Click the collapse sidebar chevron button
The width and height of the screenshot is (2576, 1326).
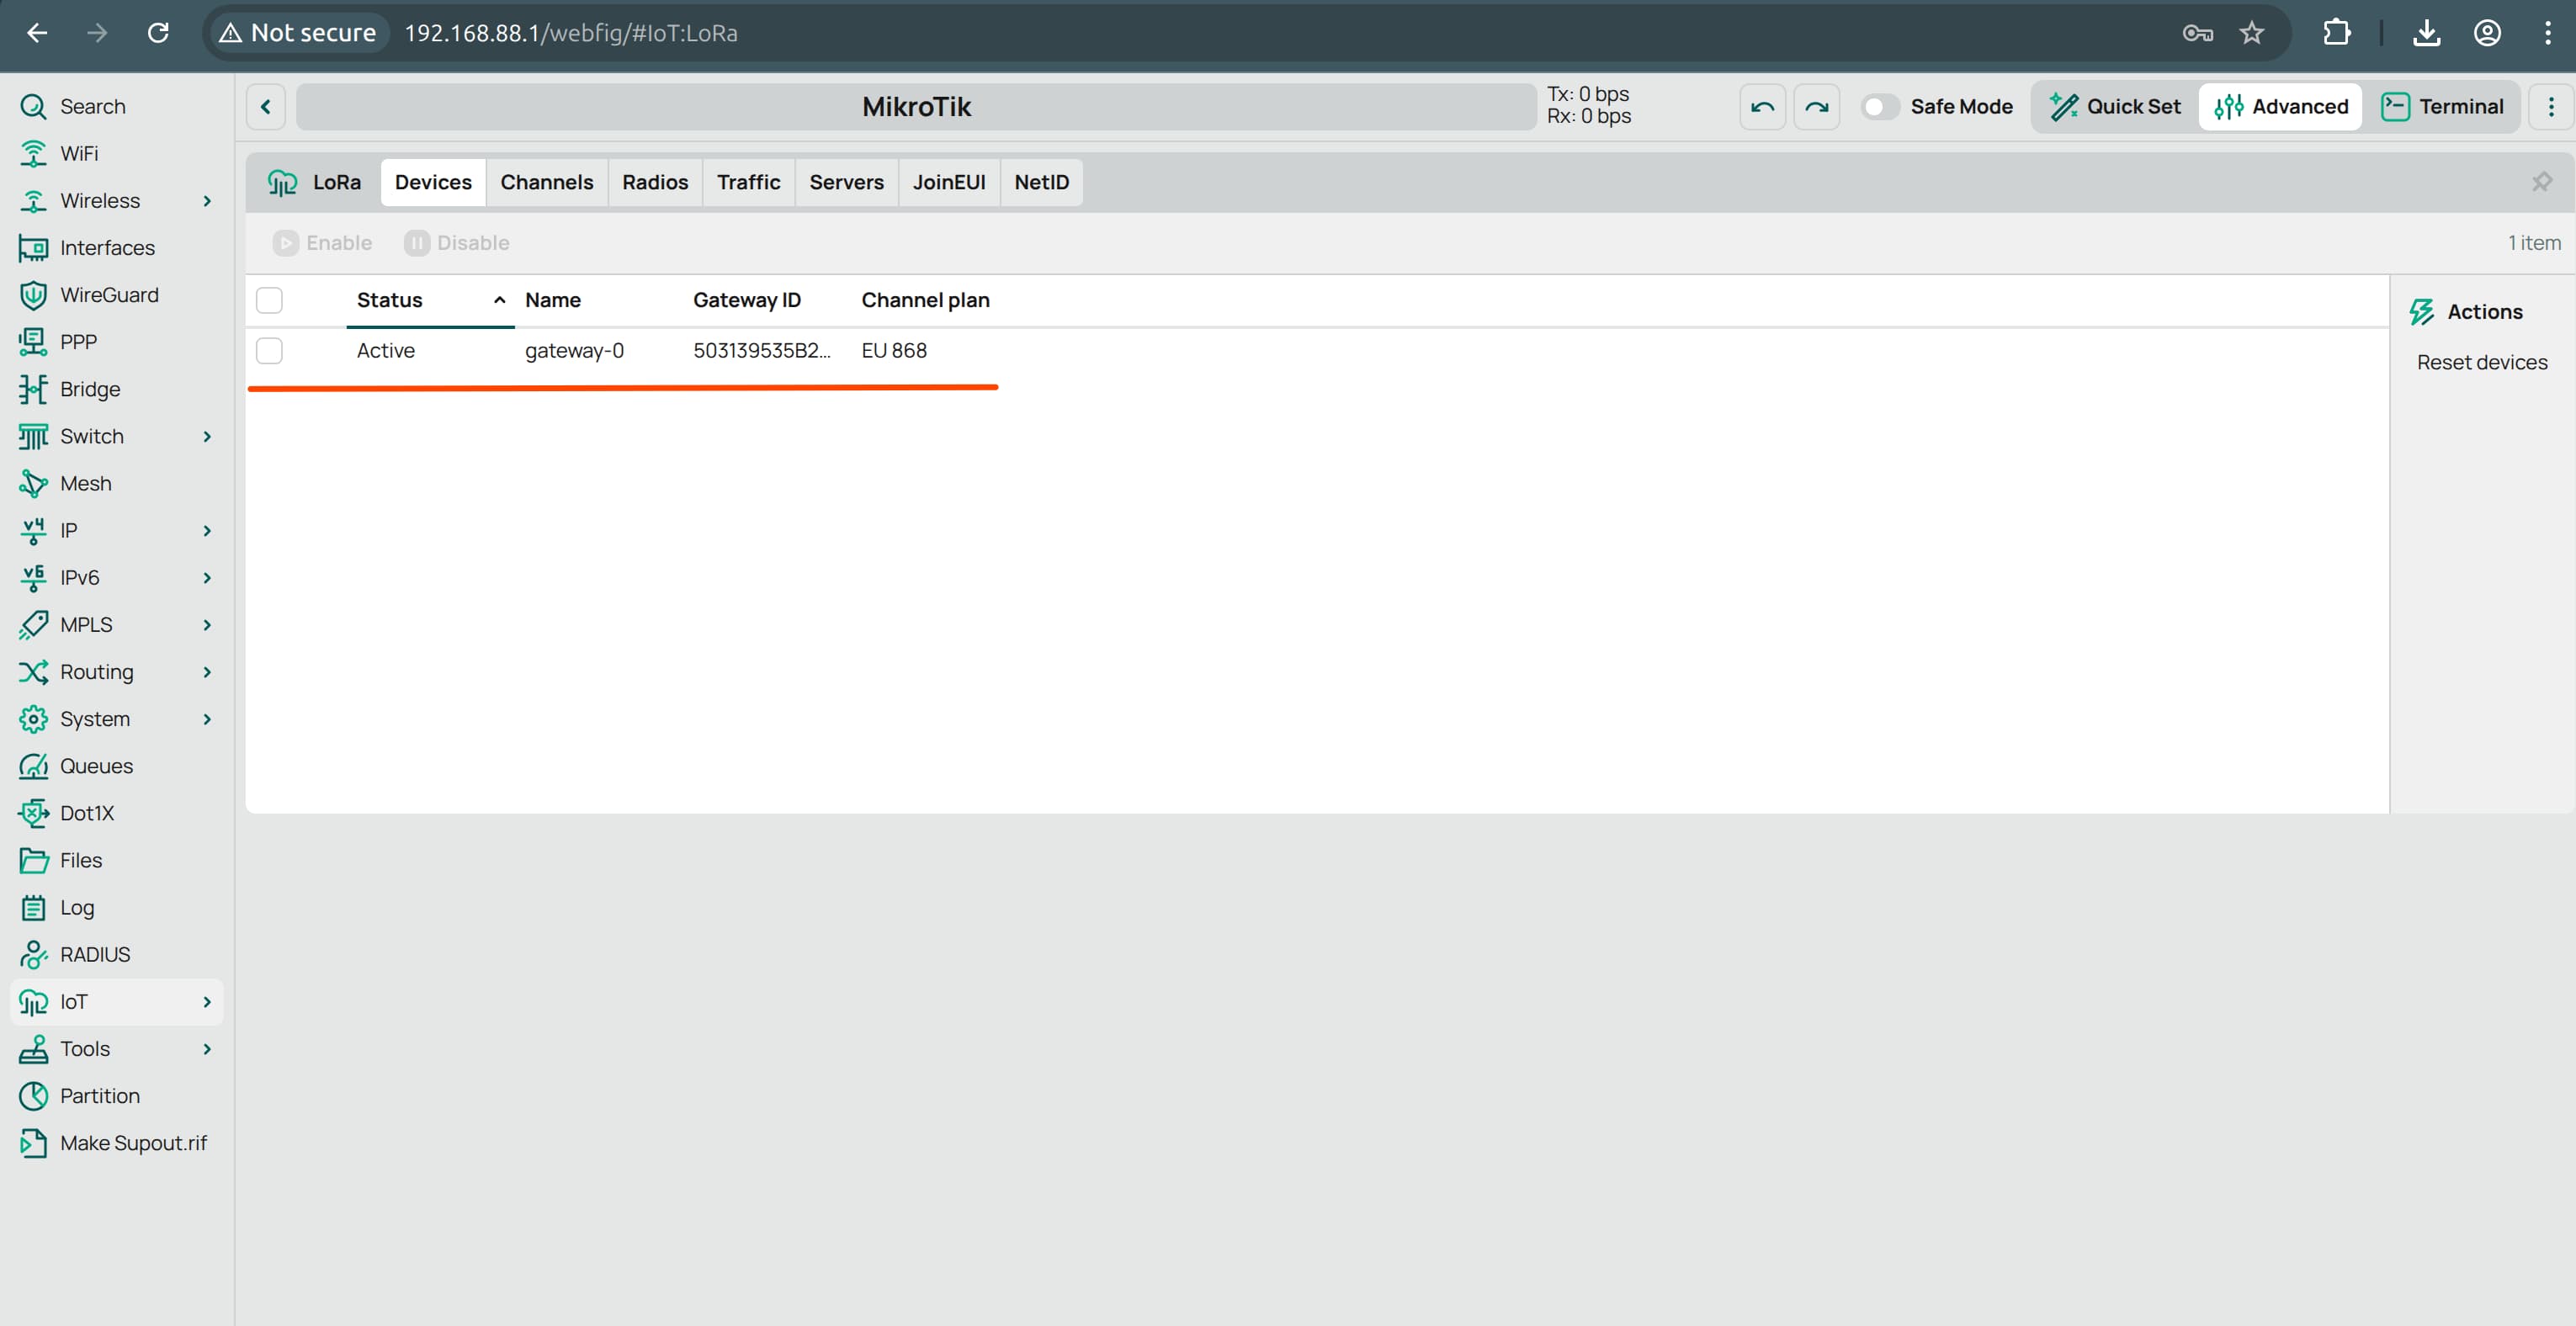click(x=266, y=107)
